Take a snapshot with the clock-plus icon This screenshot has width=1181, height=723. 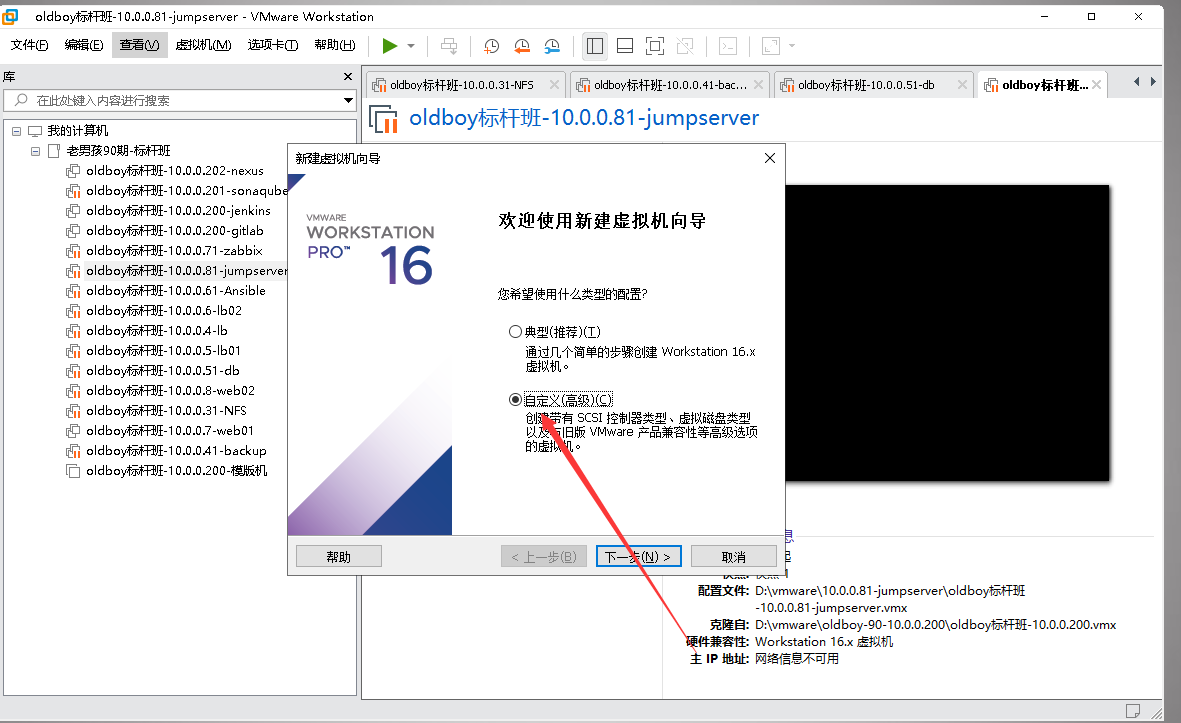tap(491, 46)
